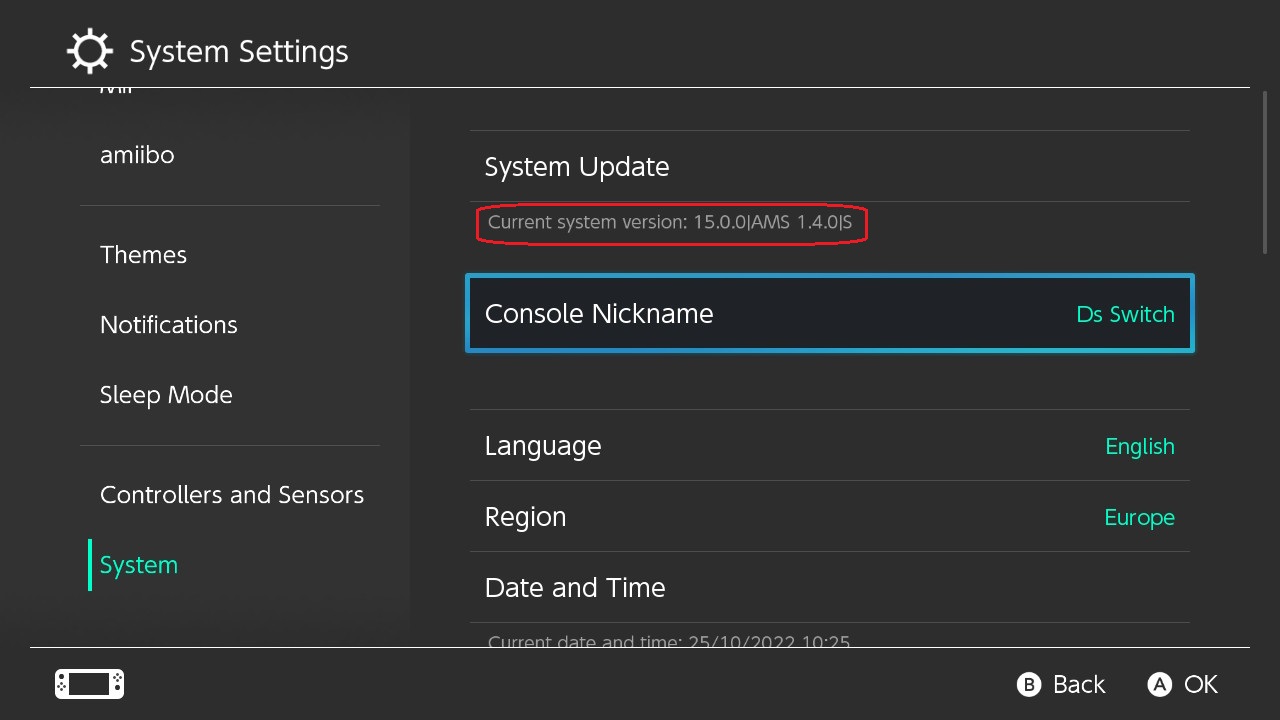
Task: Open Sleep Mode settings
Action: coord(166,395)
